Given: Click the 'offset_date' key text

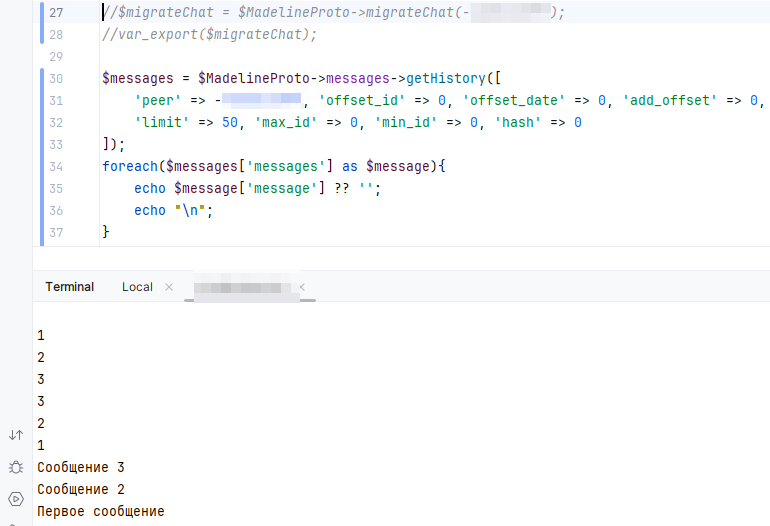Looking at the screenshot, I should click(513, 101).
